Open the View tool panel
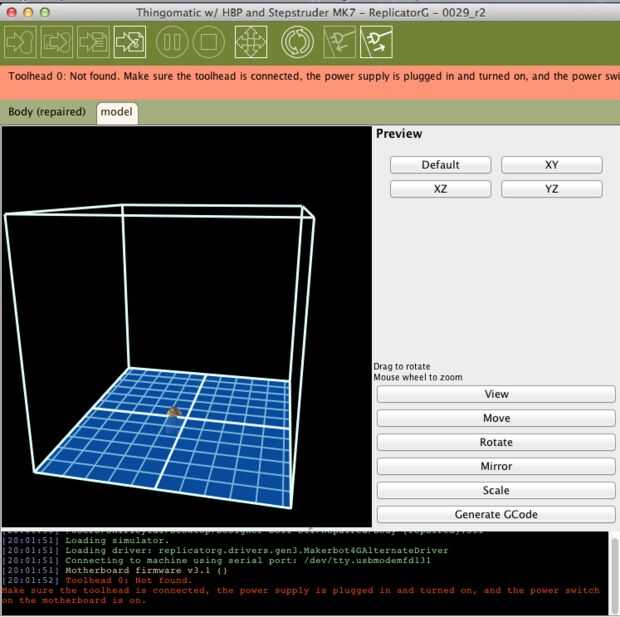The width and height of the screenshot is (620, 617). 496,394
